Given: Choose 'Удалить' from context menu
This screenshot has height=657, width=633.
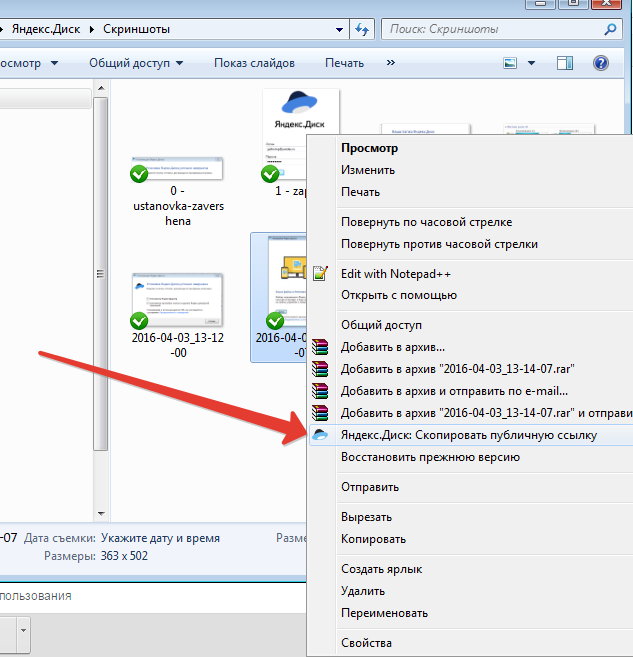Looking at the screenshot, I should coord(471,591).
